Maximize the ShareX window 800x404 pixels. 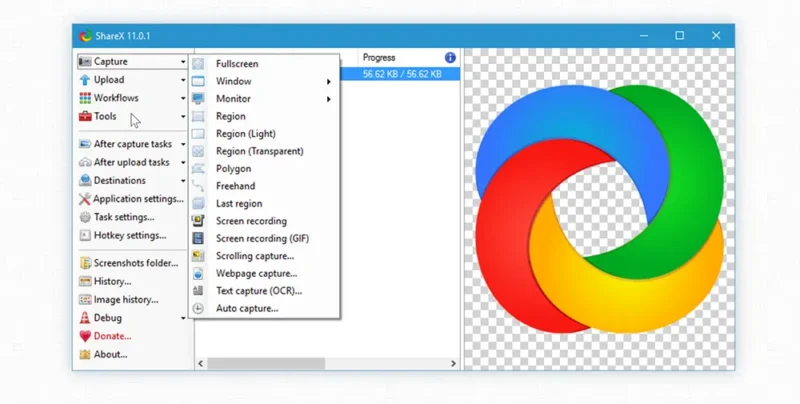coord(680,36)
